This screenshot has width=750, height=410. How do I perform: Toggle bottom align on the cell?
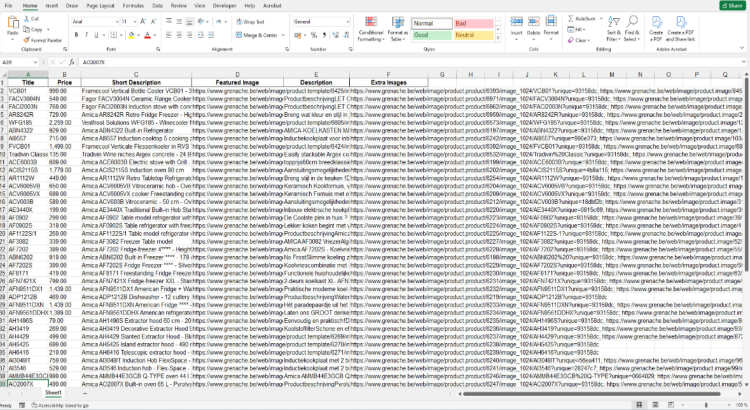[x=189, y=22]
